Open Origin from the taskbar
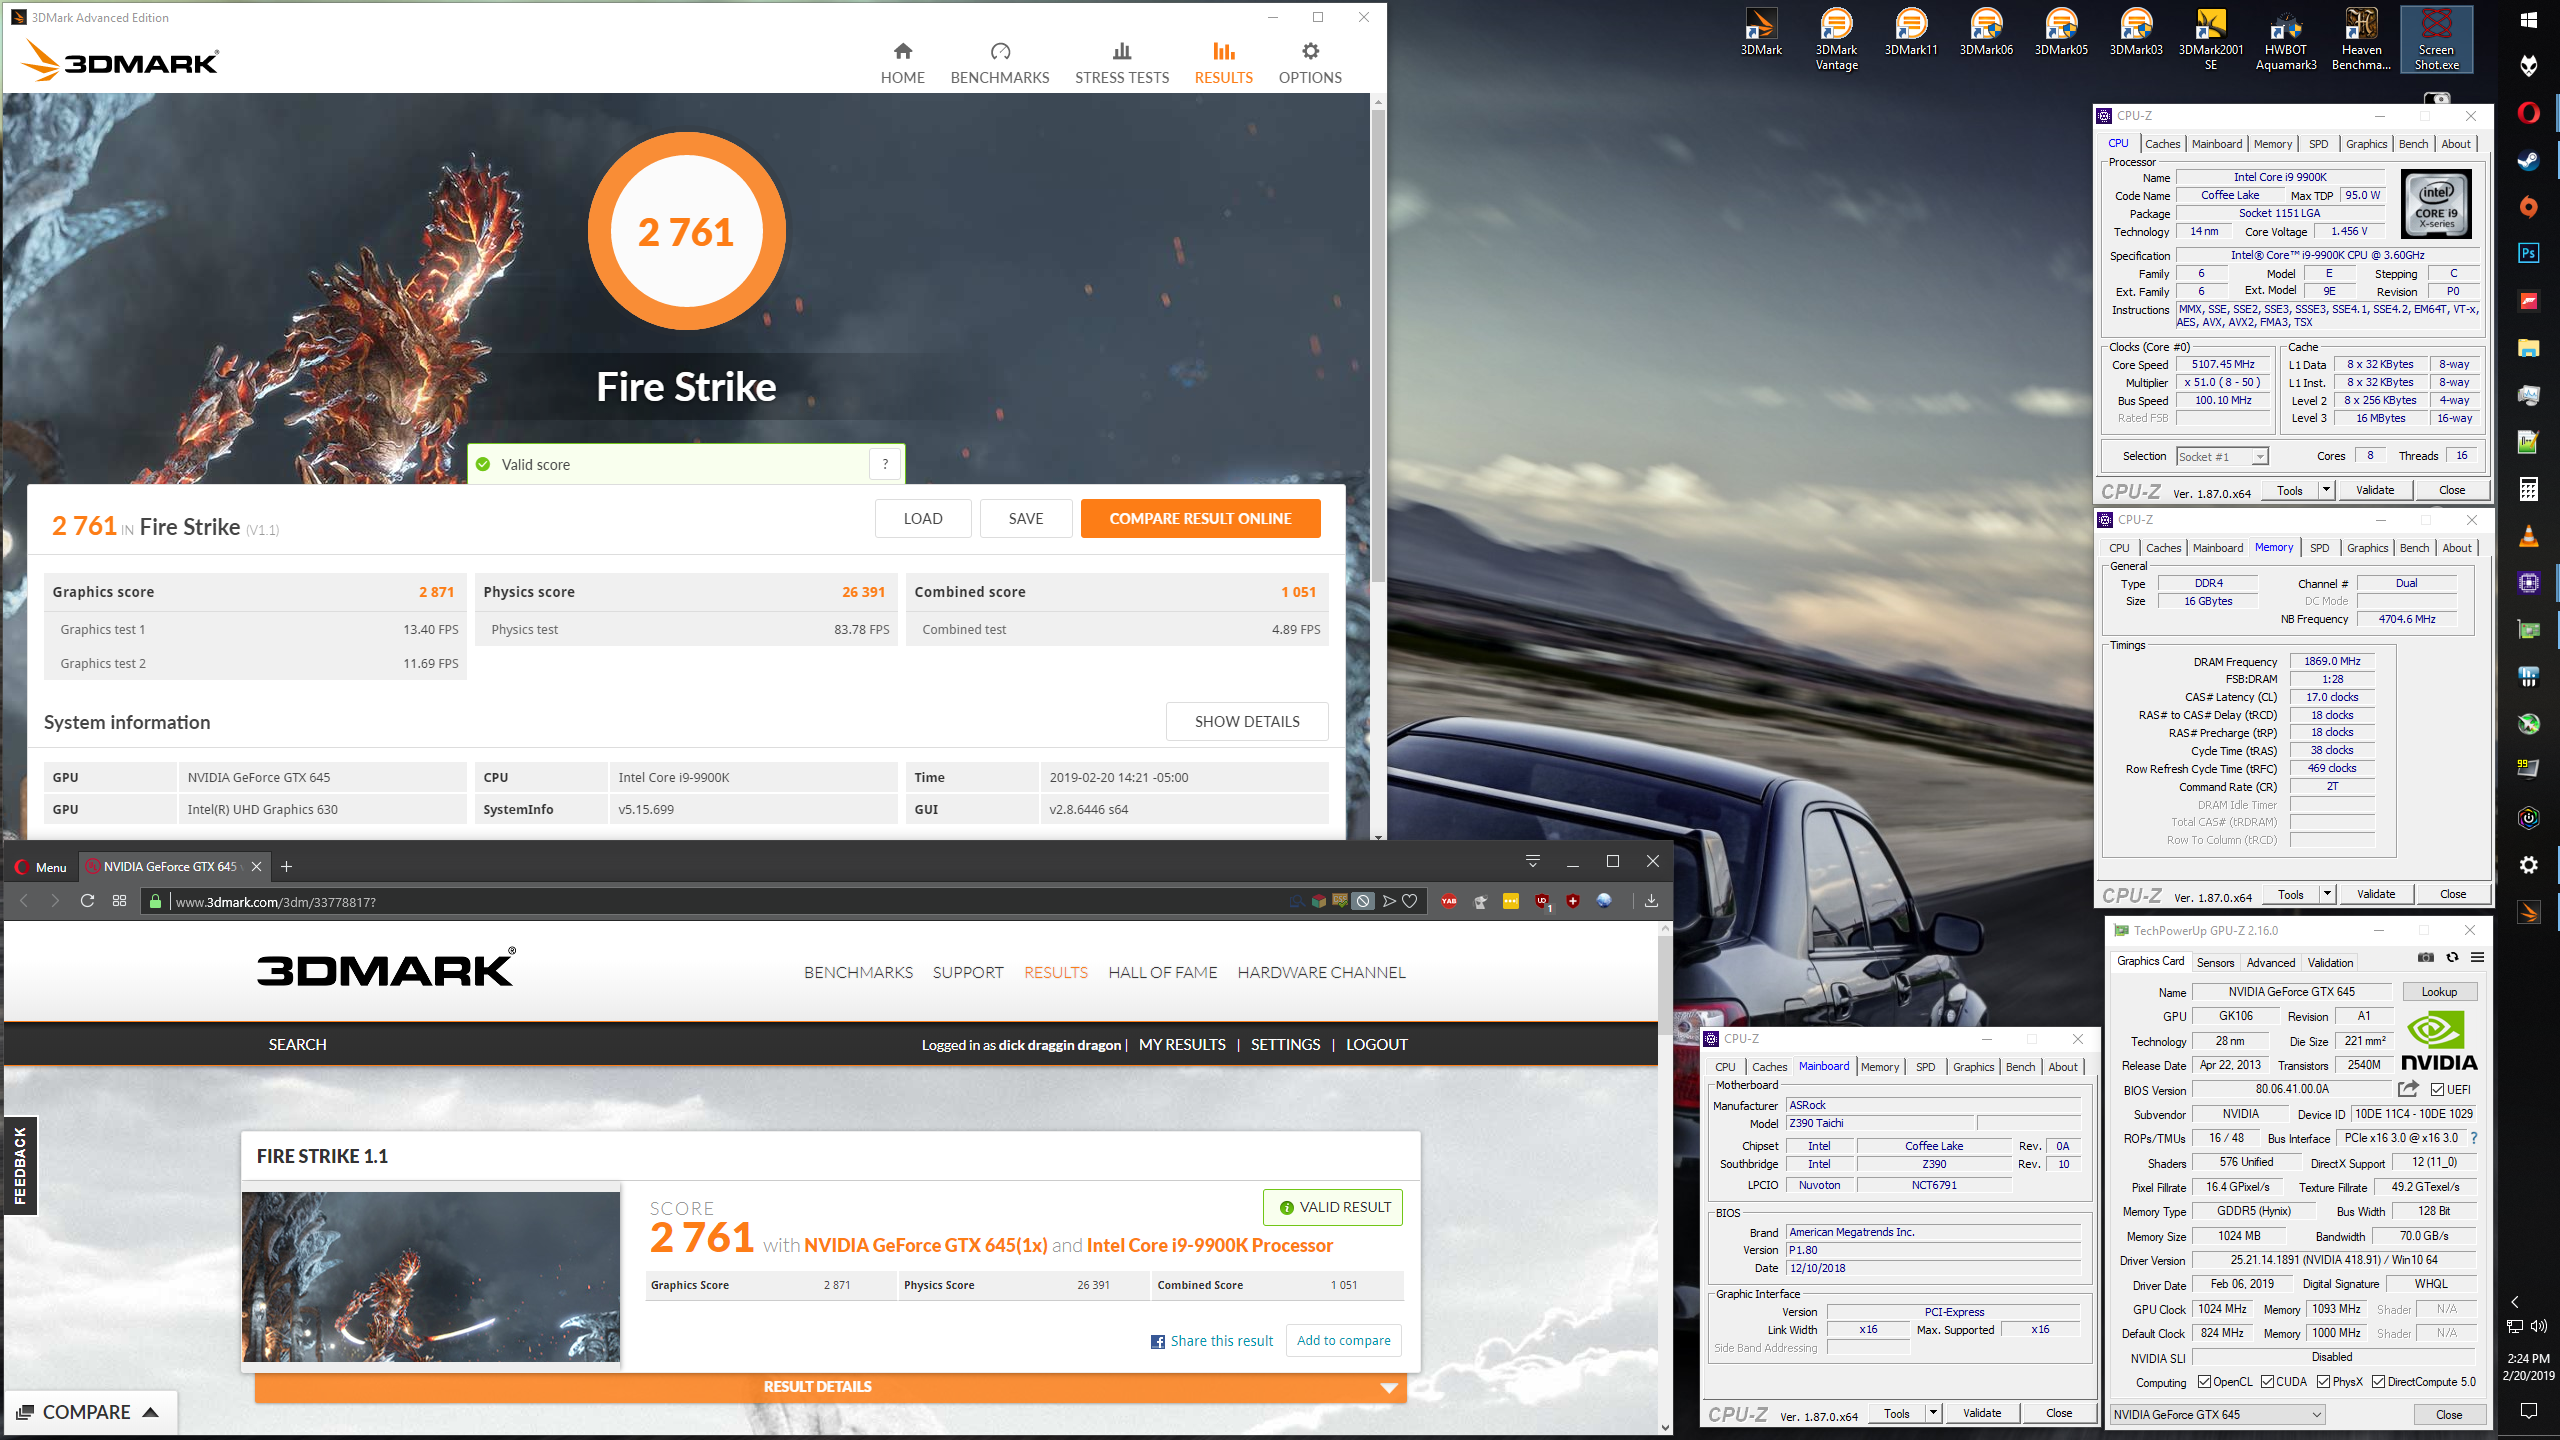Viewport: 2560px width, 1440px height. [x=2528, y=207]
